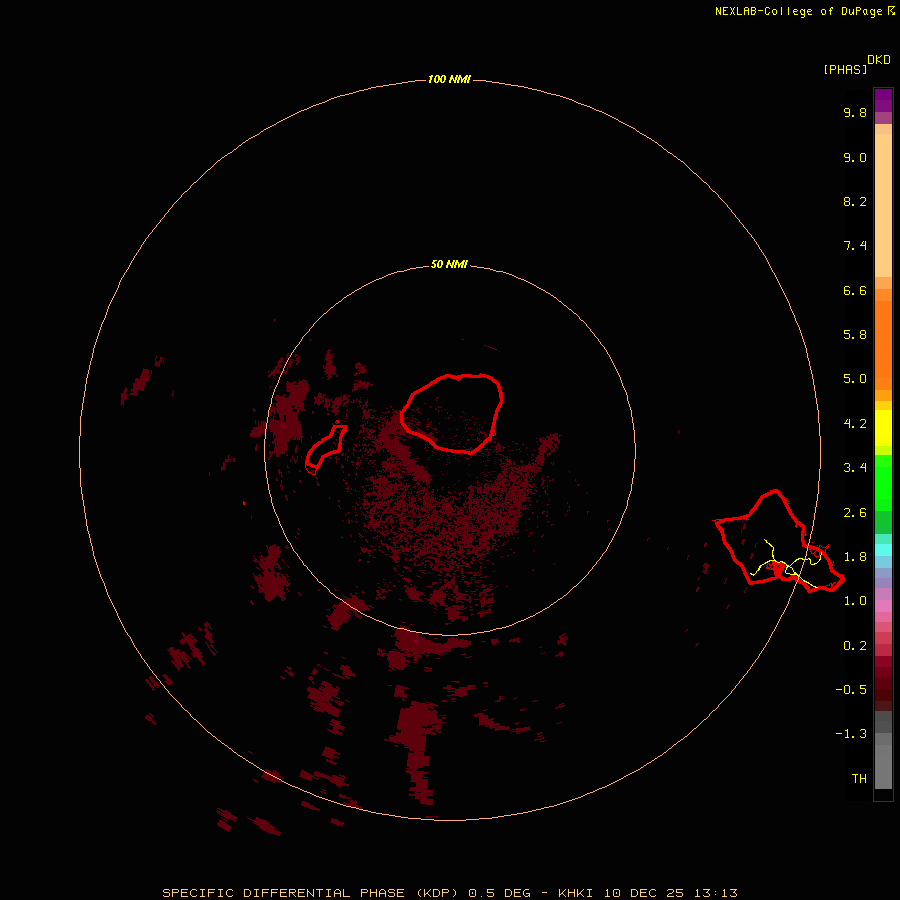Click the 5.0 value on color scale
Viewport: 900px width, 900px height.
tap(855, 379)
